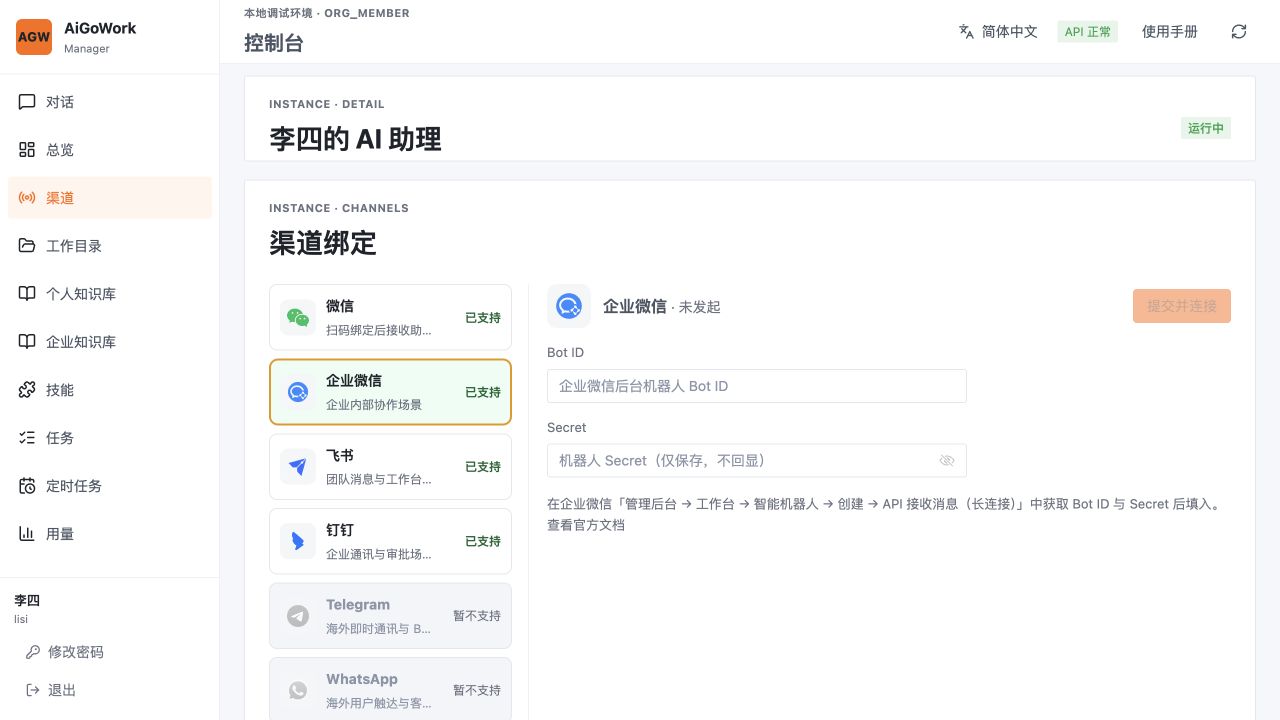Open 企业知识库 sidebar entry
This screenshot has height=720, width=1280.
pos(110,342)
